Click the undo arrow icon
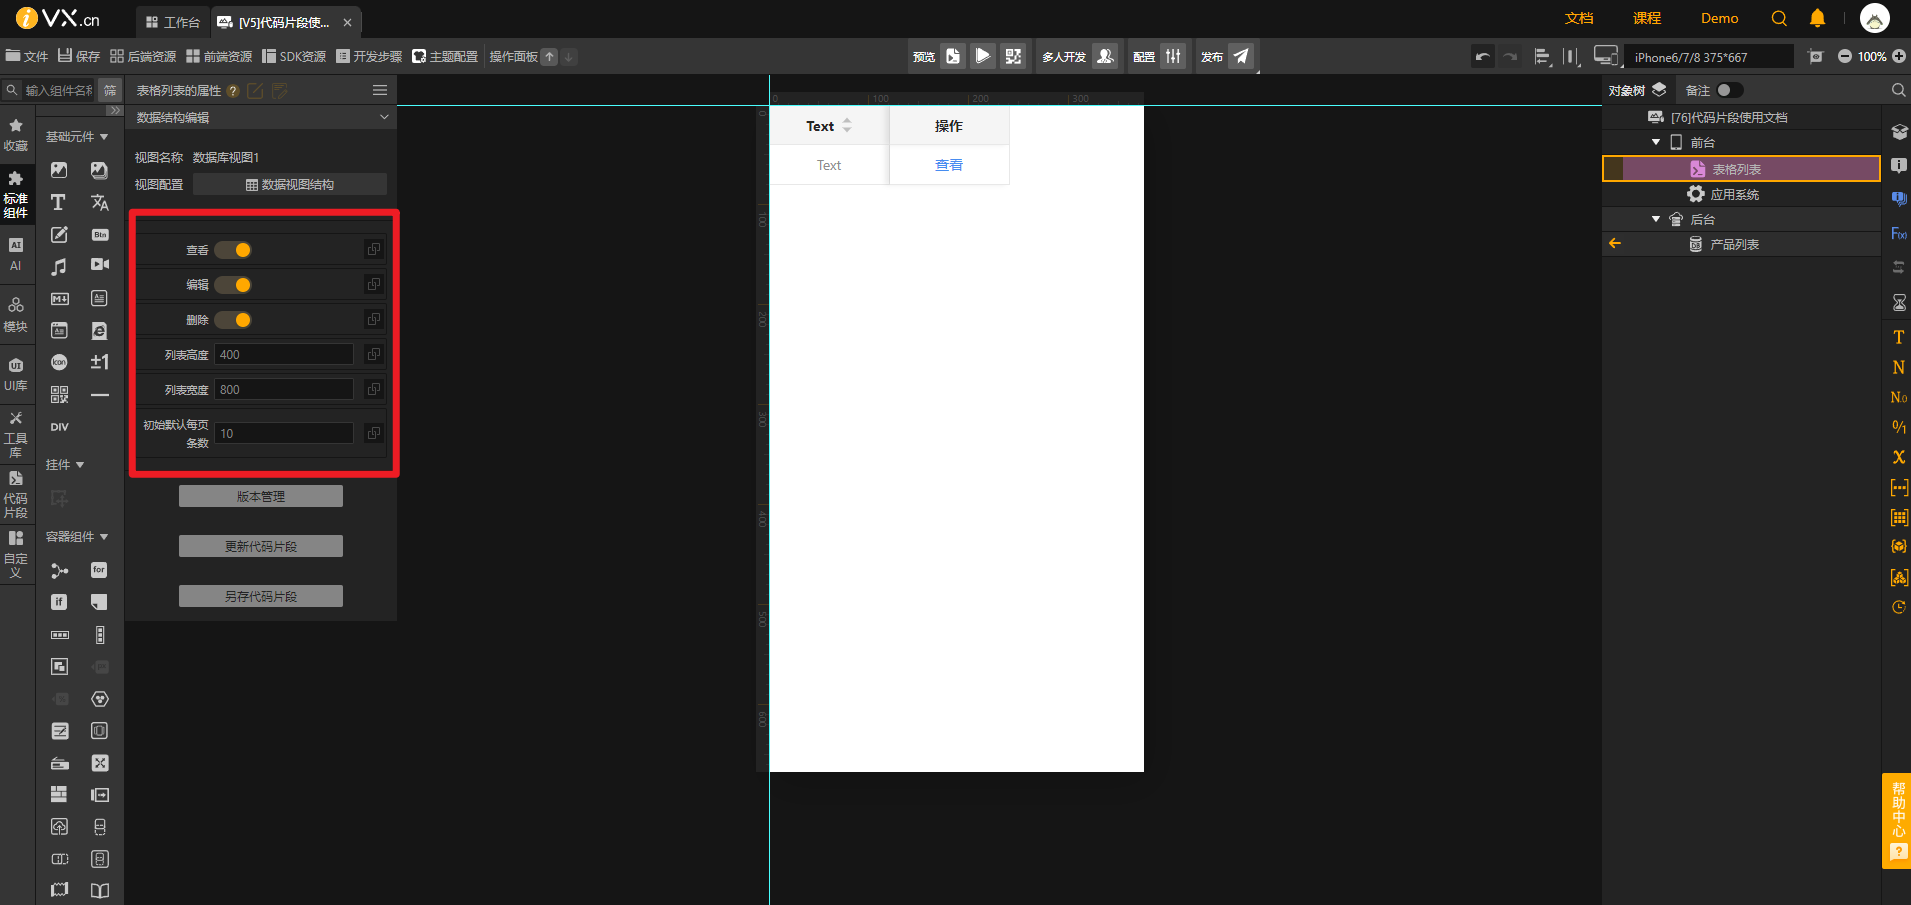The width and height of the screenshot is (1911, 905). pyautogui.click(x=1482, y=57)
